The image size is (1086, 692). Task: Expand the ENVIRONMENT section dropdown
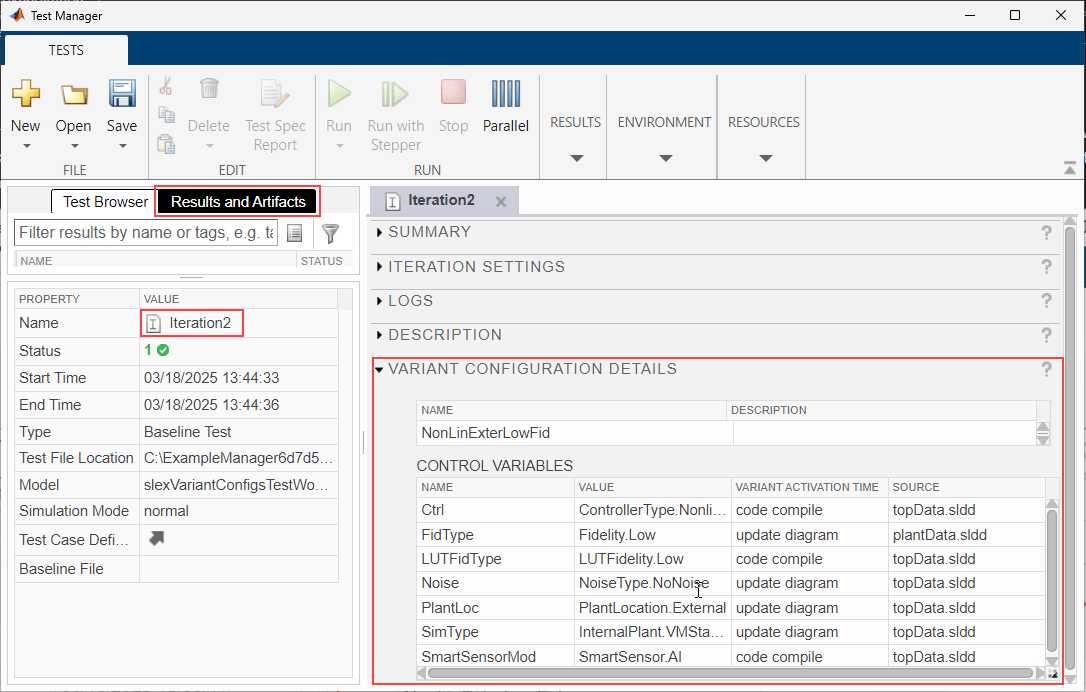pyautogui.click(x=666, y=158)
